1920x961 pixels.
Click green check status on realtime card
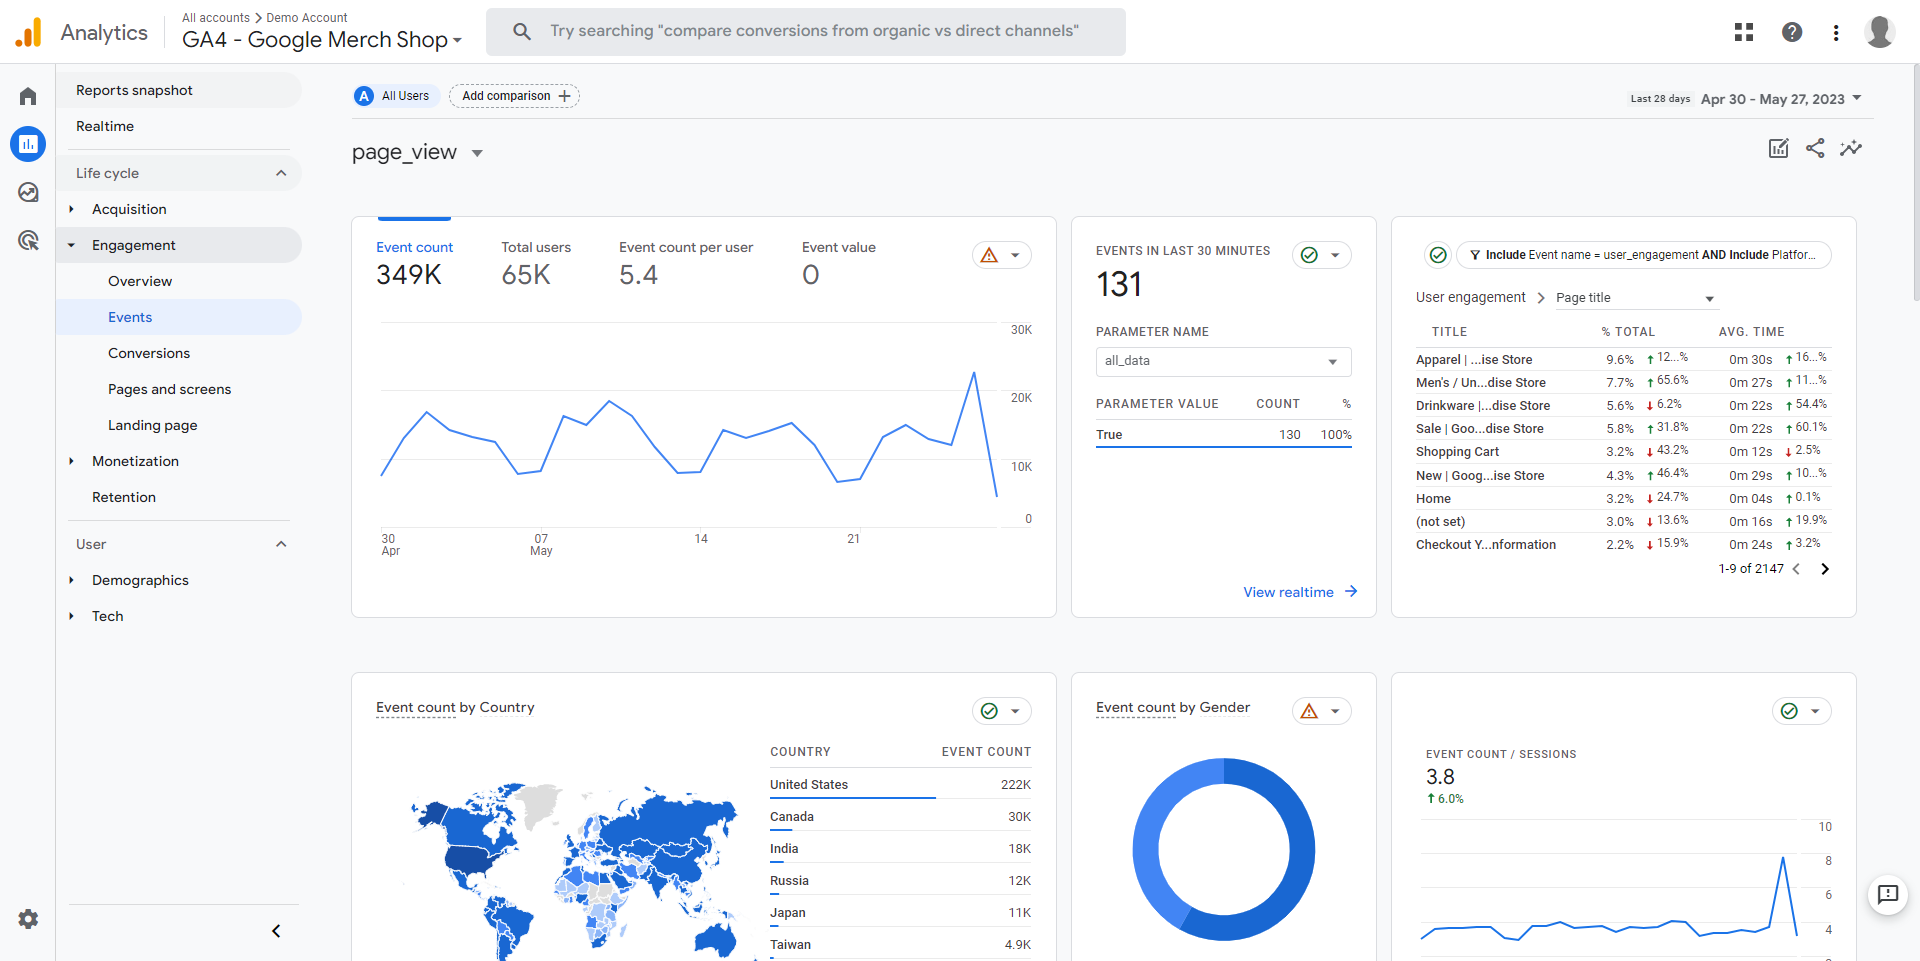point(1309,255)
